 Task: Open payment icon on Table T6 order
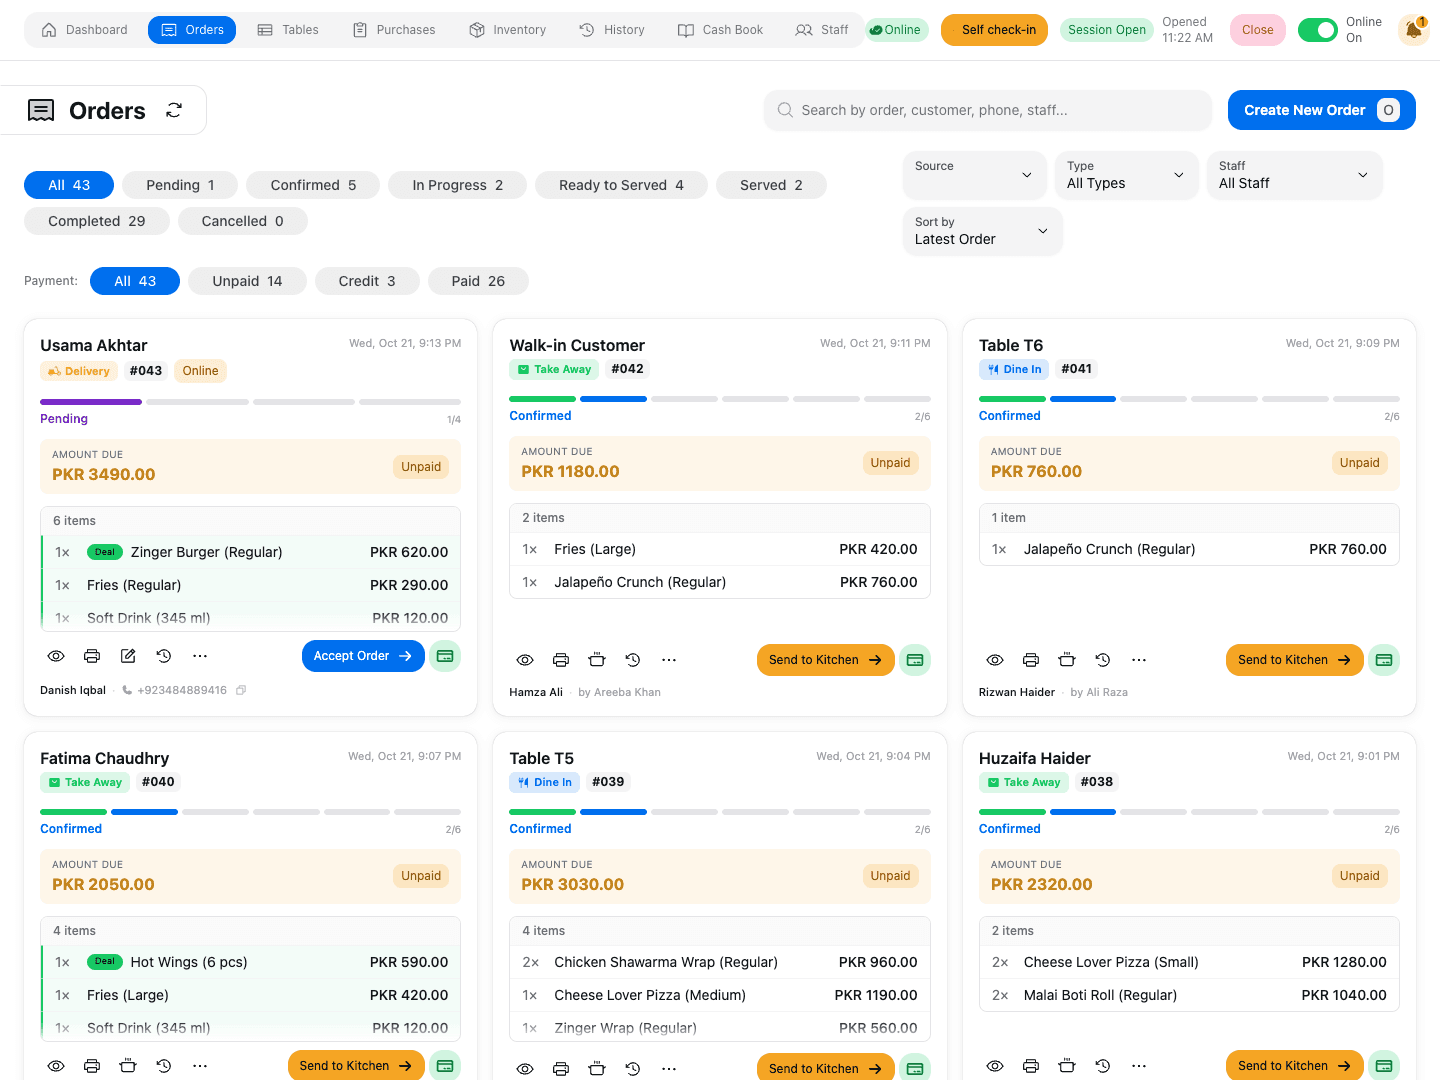click(x=1384, y=660)
